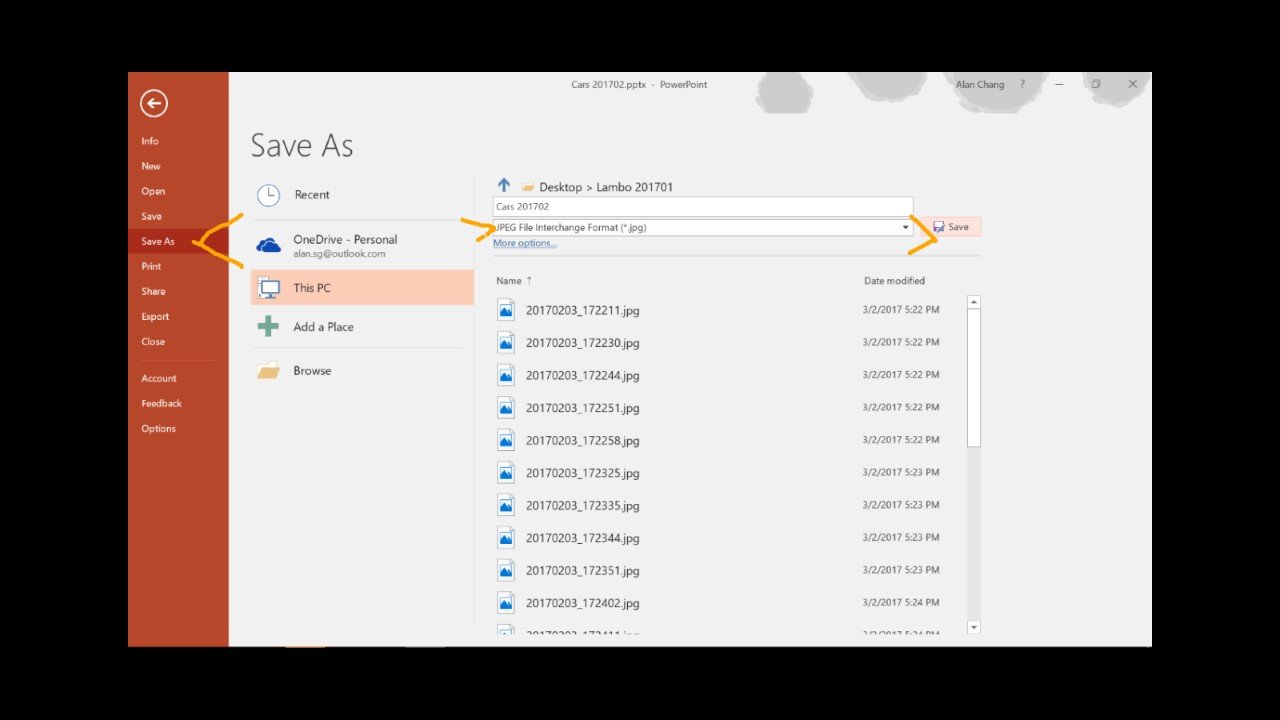1280x720 pixels.
Task: Open the Help question mark icon
Action: pyautogui.click(x=1022, y=85)
